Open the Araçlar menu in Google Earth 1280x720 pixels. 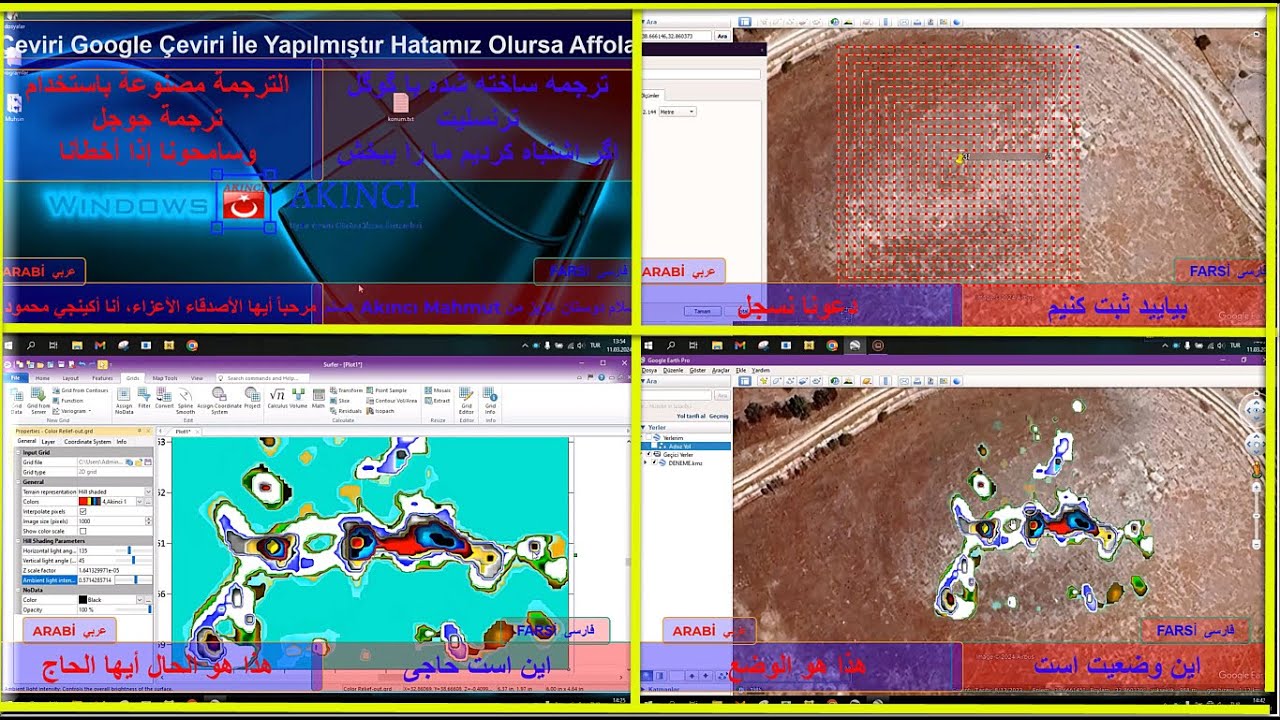[x=720, y=370]
